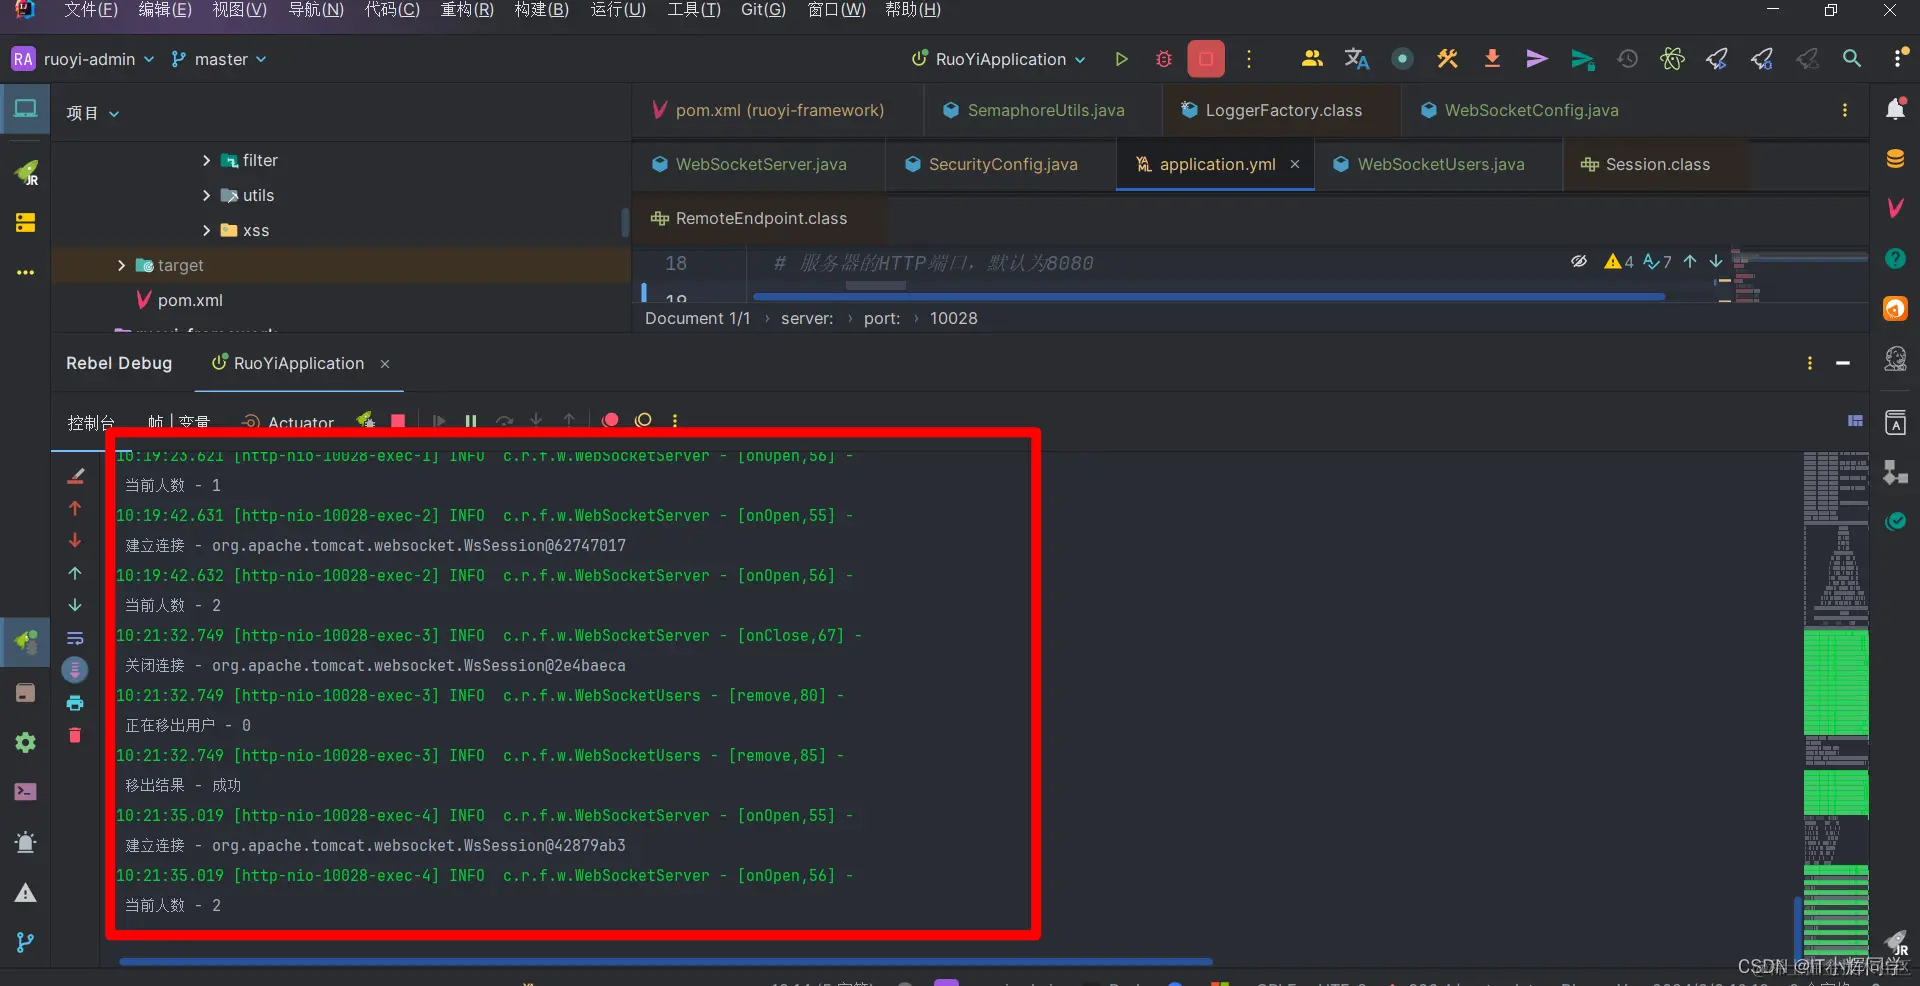Toggle the Project tool window button

click(x=26, y=109)
